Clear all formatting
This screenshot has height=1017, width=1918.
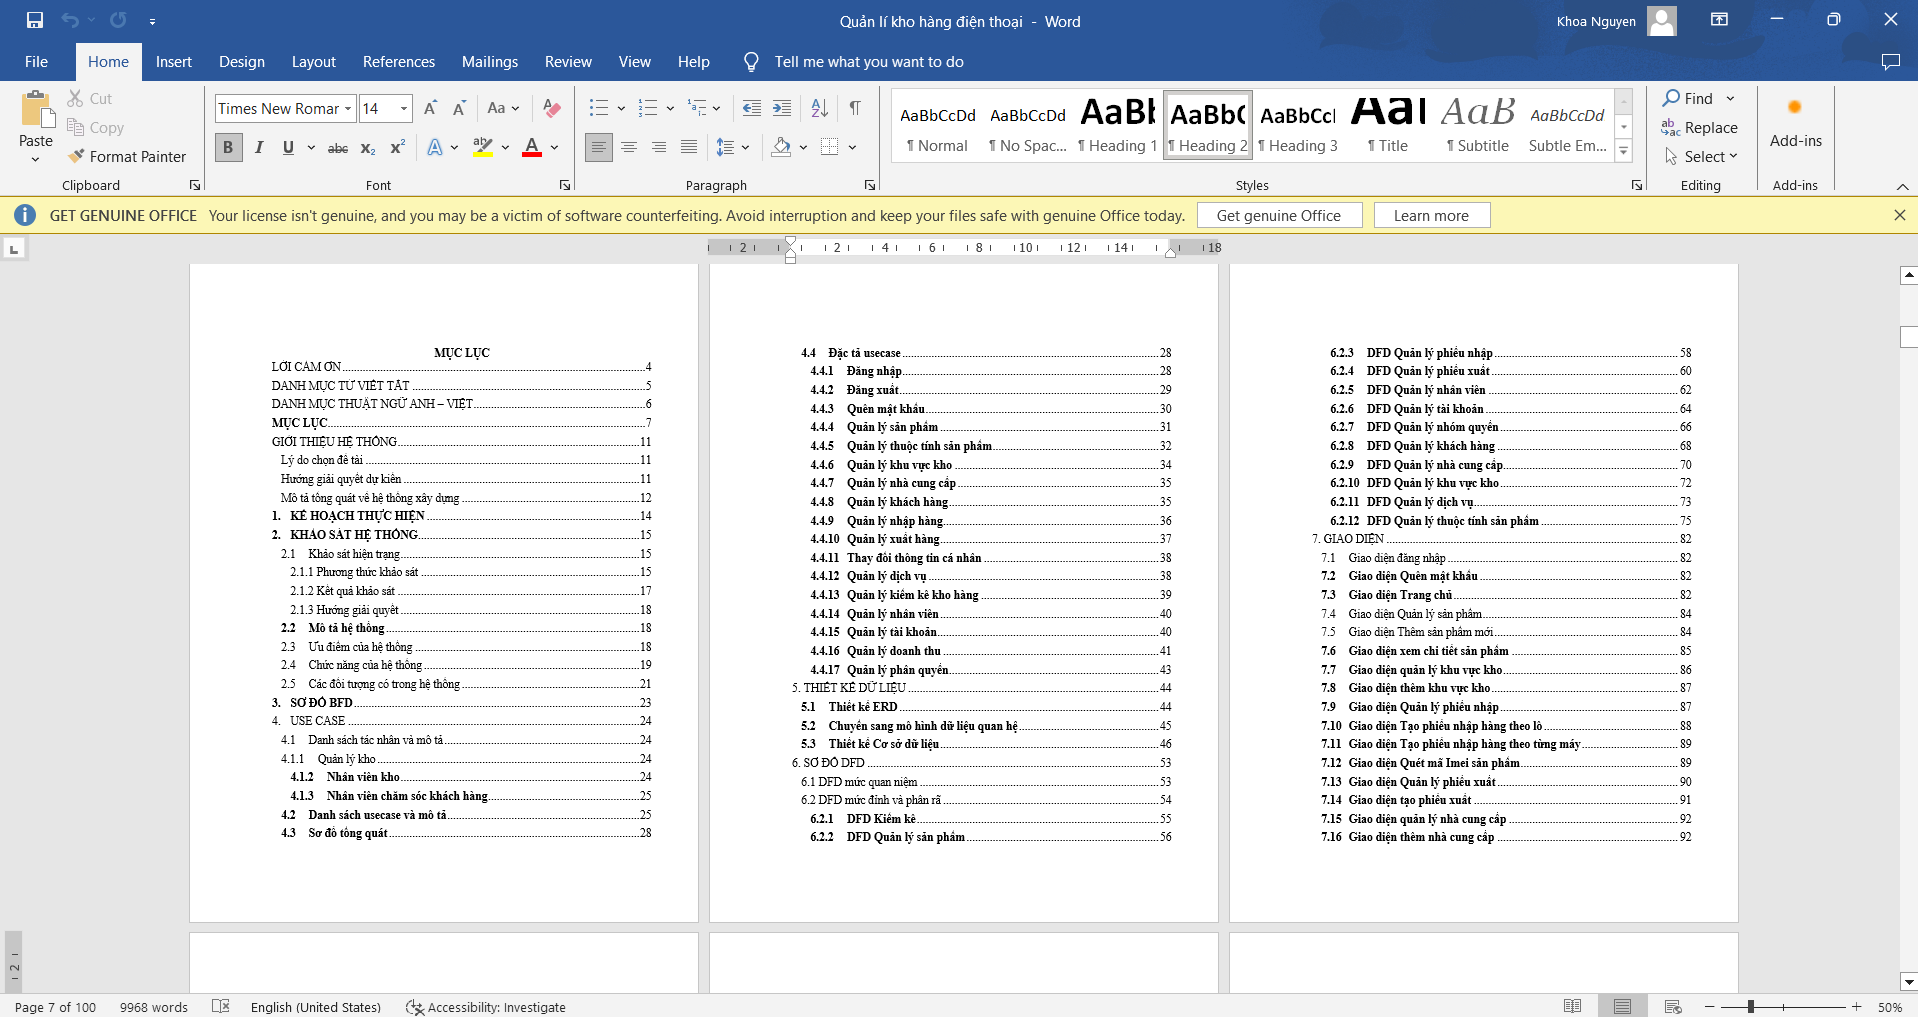coord(551,108)
